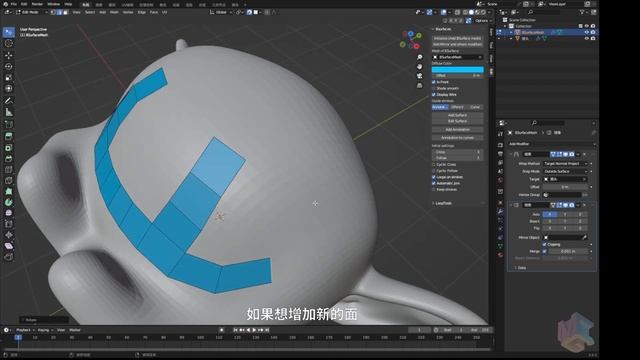Viewport: 640px width, 360px height.
Task: Click the Edit Surface button
Action: (458, 121)
